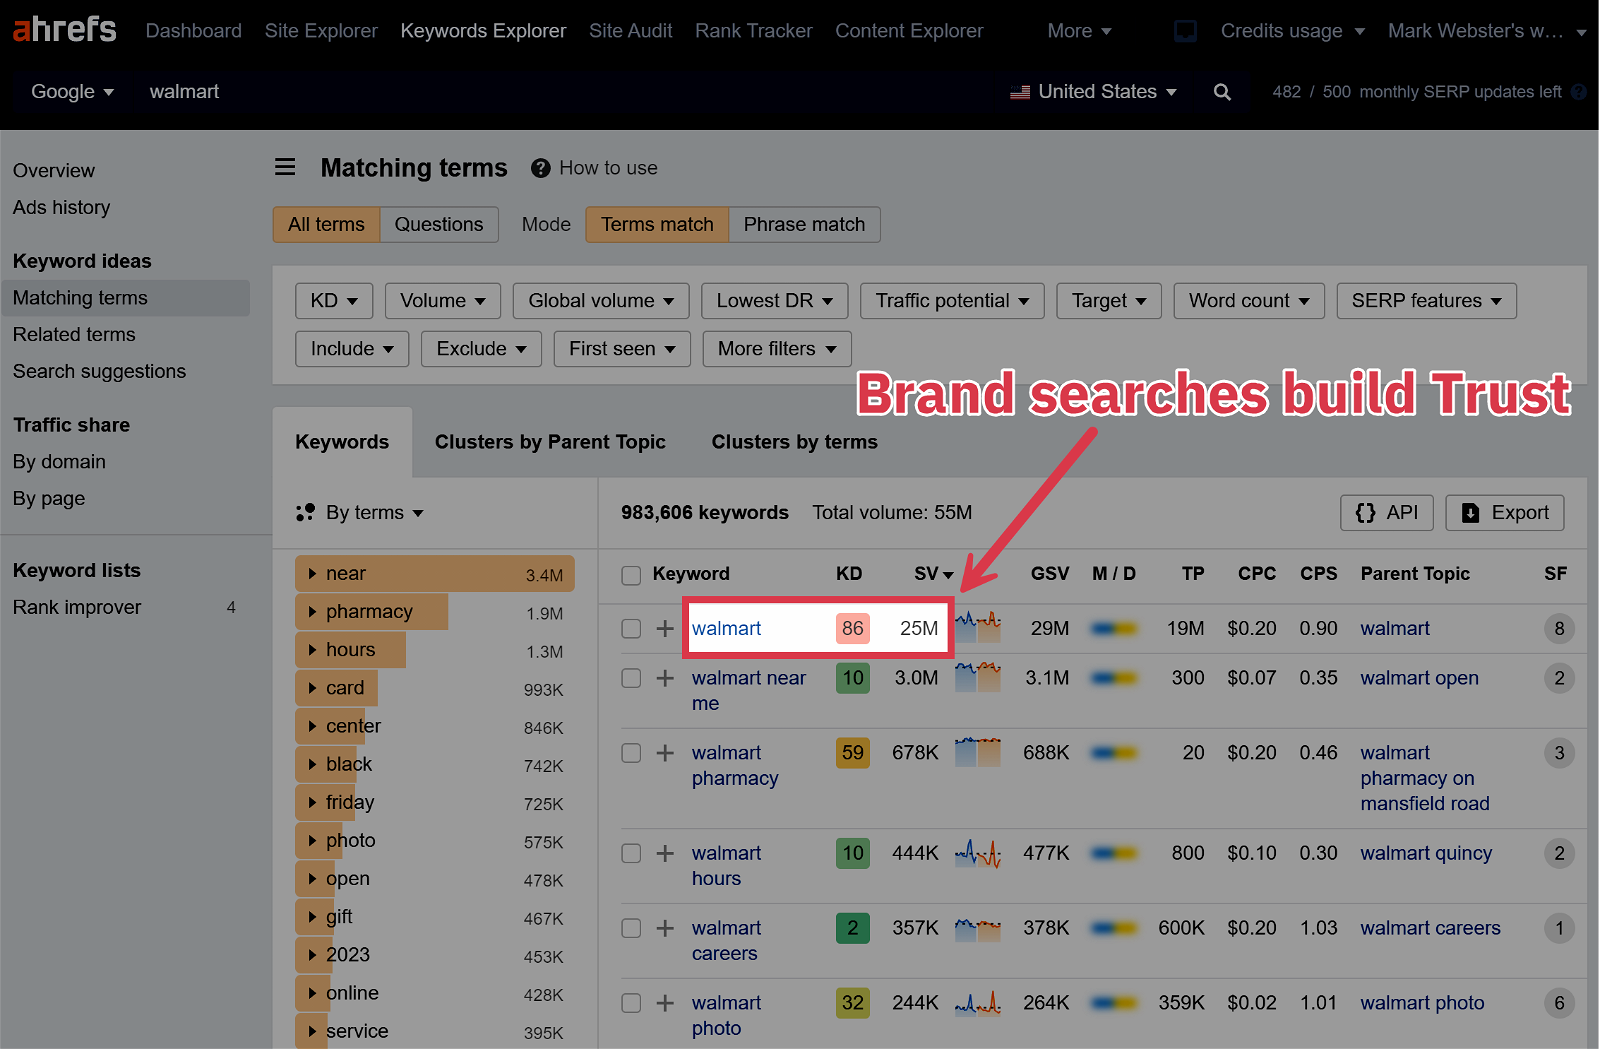Open the notifications icon in top bar
Image resolution: width=1600 pixels, height=1049 pixels.
coord(1185,31)
